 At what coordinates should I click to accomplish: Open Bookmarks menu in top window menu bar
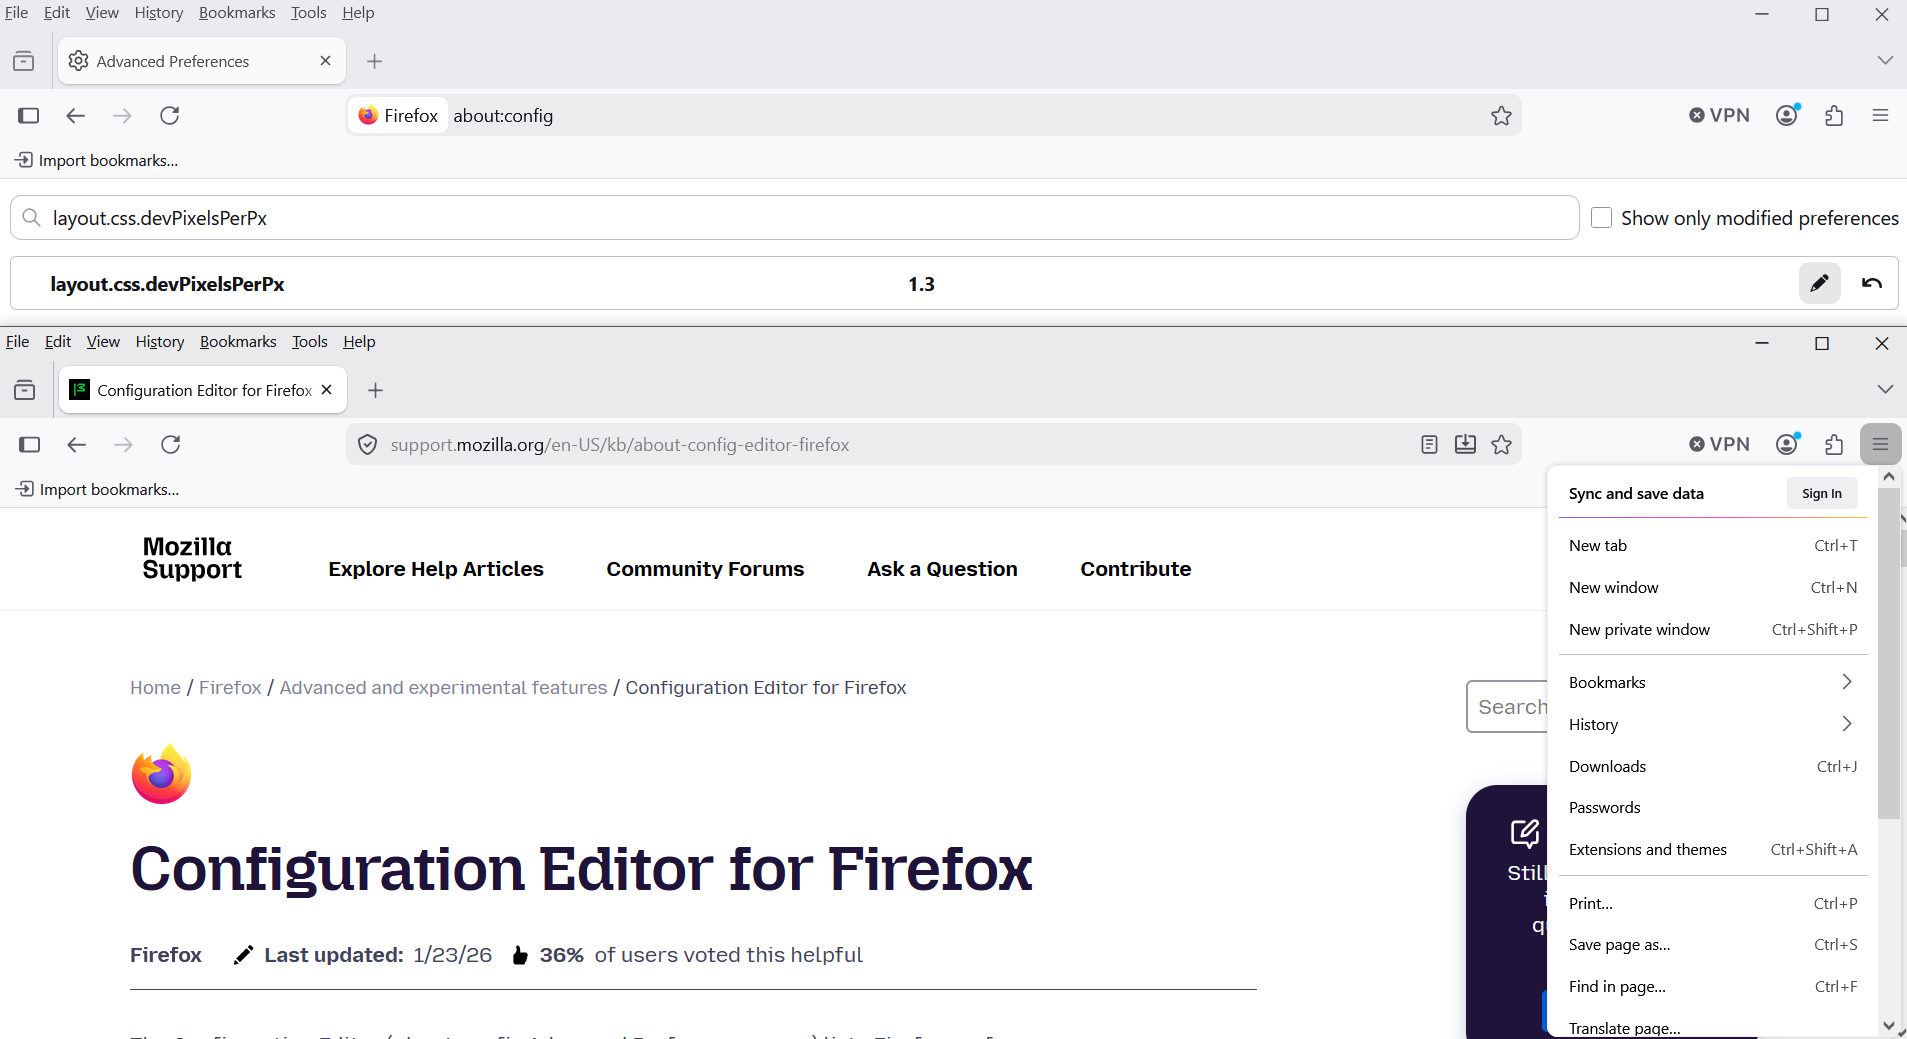point(237,13)
